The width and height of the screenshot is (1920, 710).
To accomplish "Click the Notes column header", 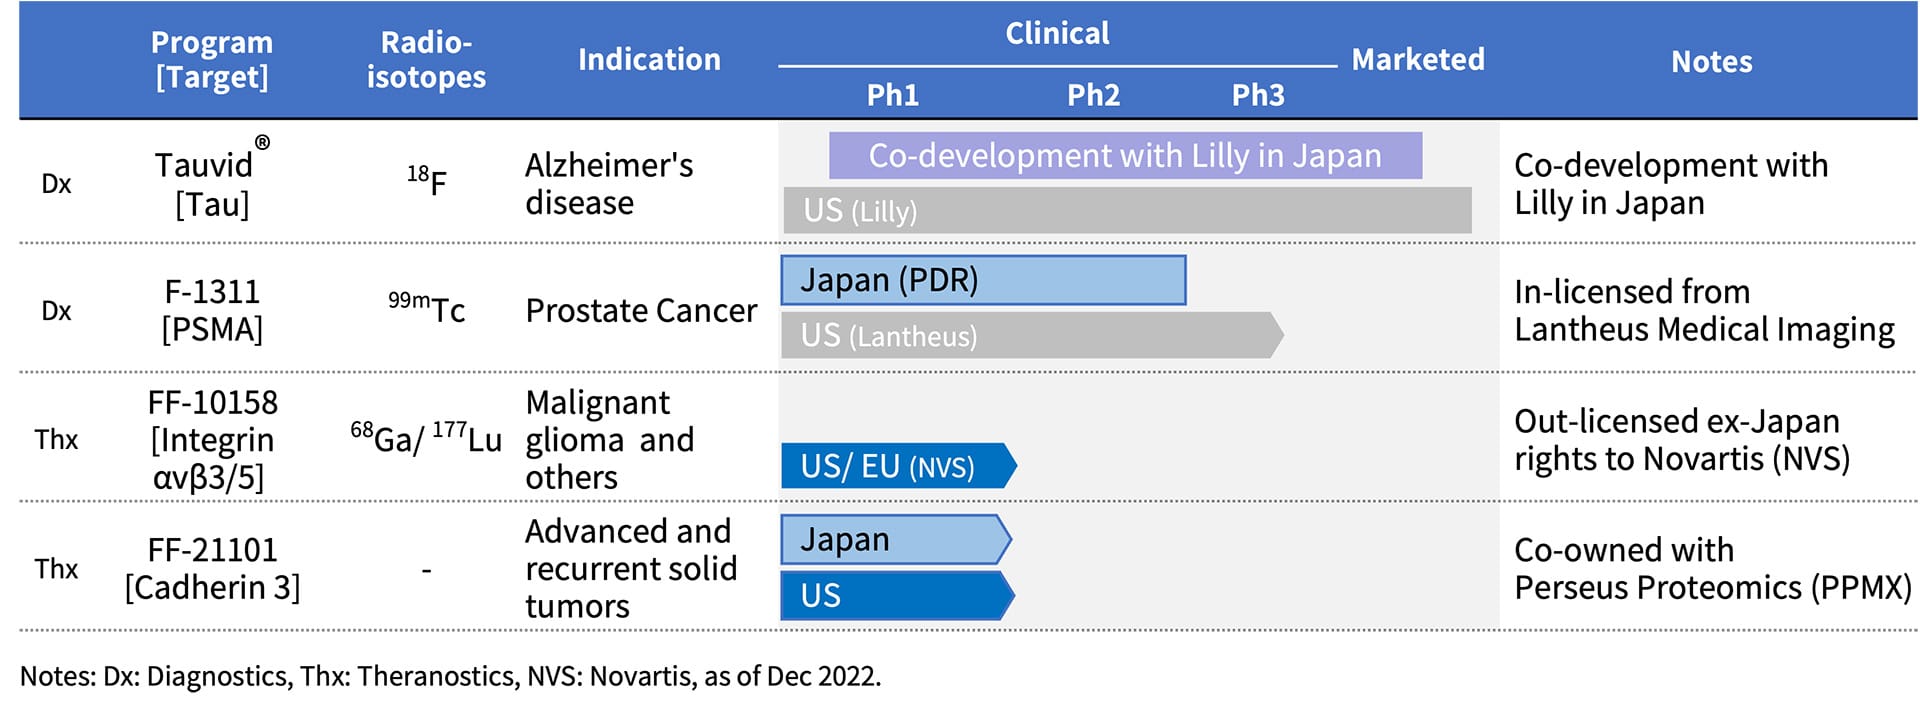I will 1711,61.
